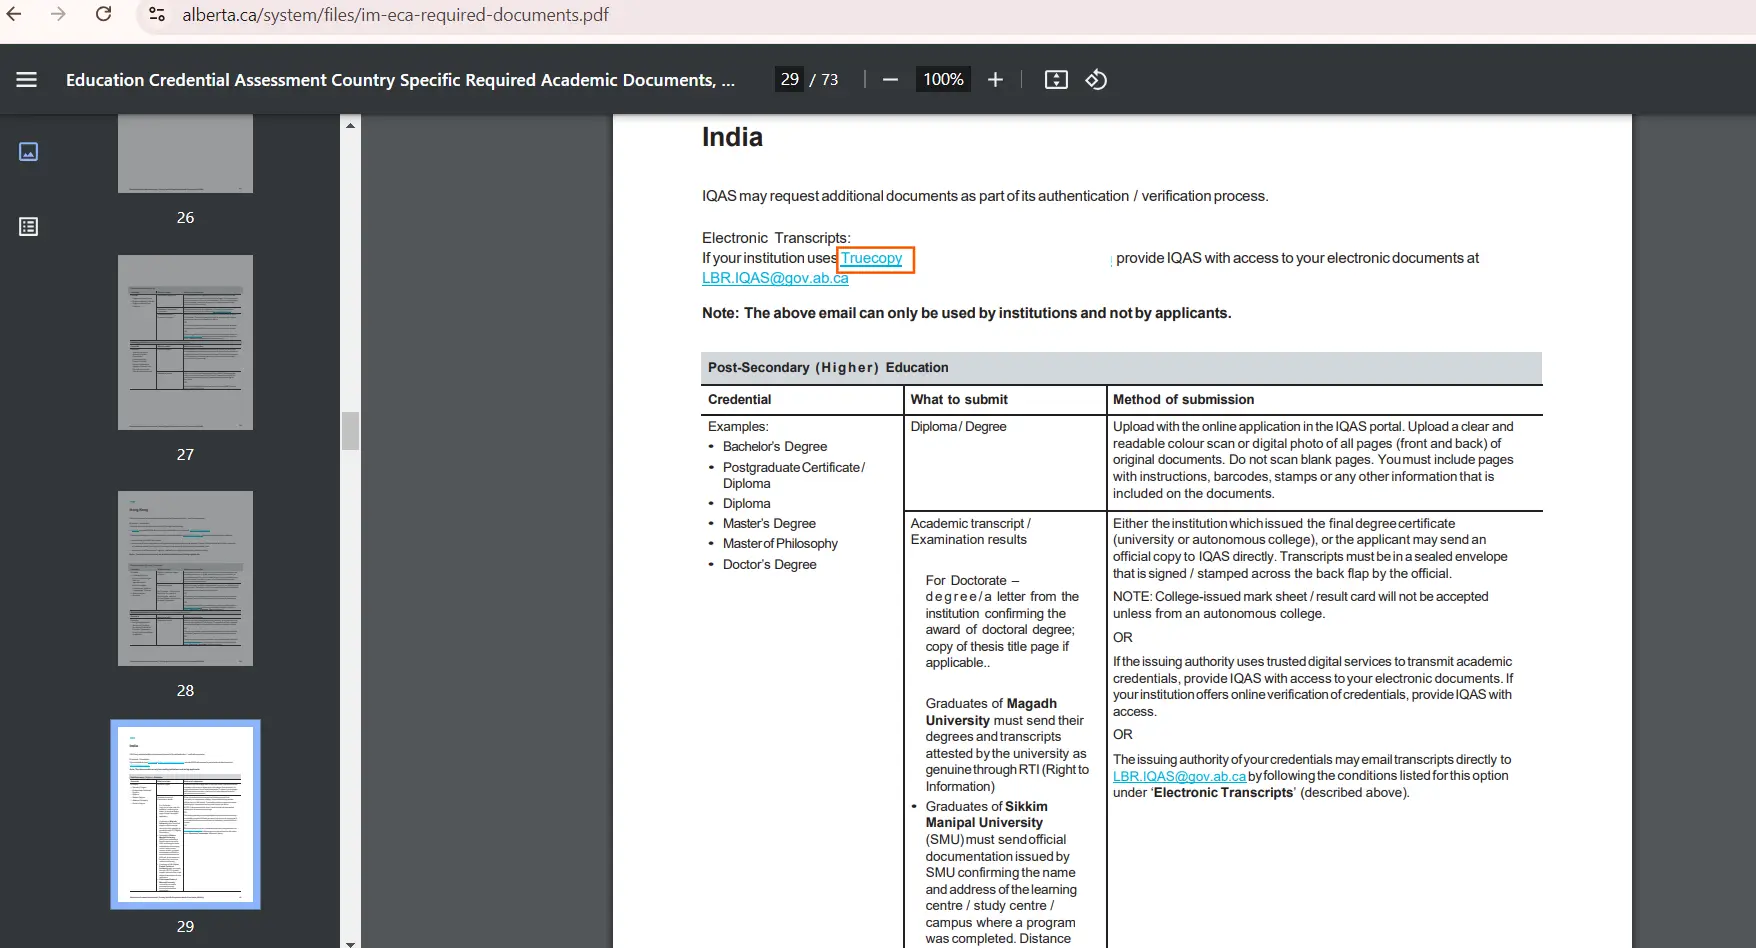1756x948 pixels.
Task: Click the Note about institutions-only email
Action: point(966,313)
